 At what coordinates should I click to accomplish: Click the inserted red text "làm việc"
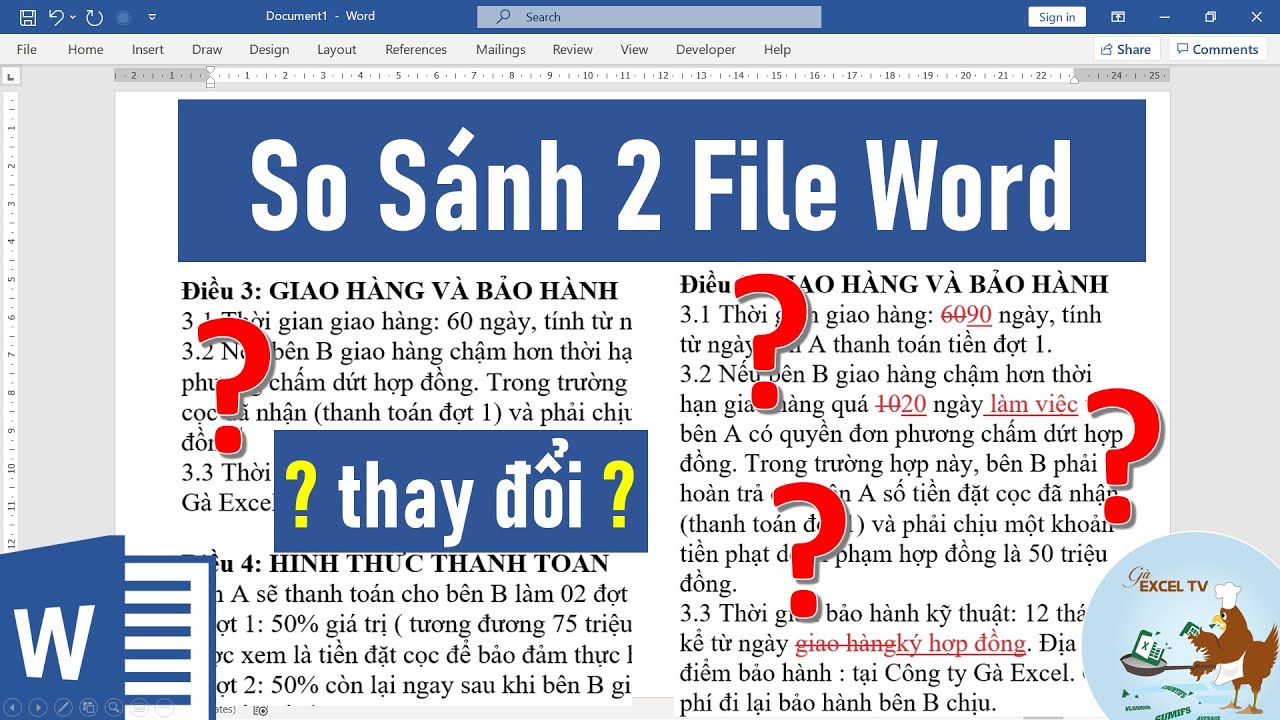click(x=1033, y=404)
